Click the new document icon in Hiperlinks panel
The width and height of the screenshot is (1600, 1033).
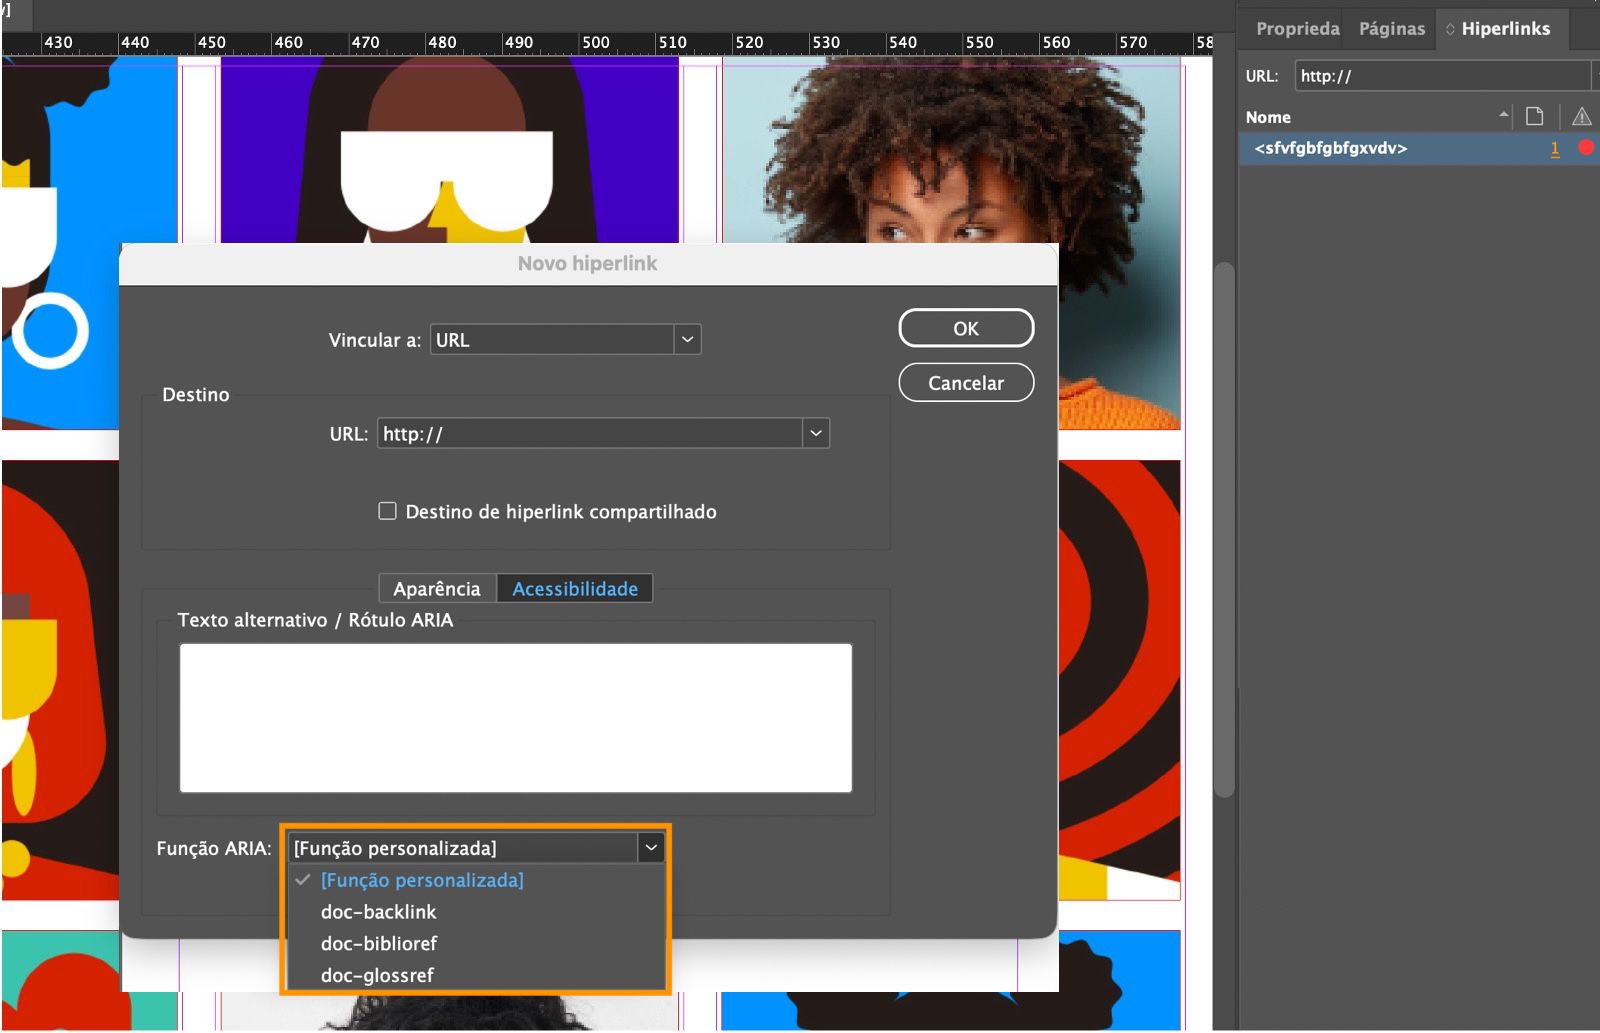tap(1536, 116)
